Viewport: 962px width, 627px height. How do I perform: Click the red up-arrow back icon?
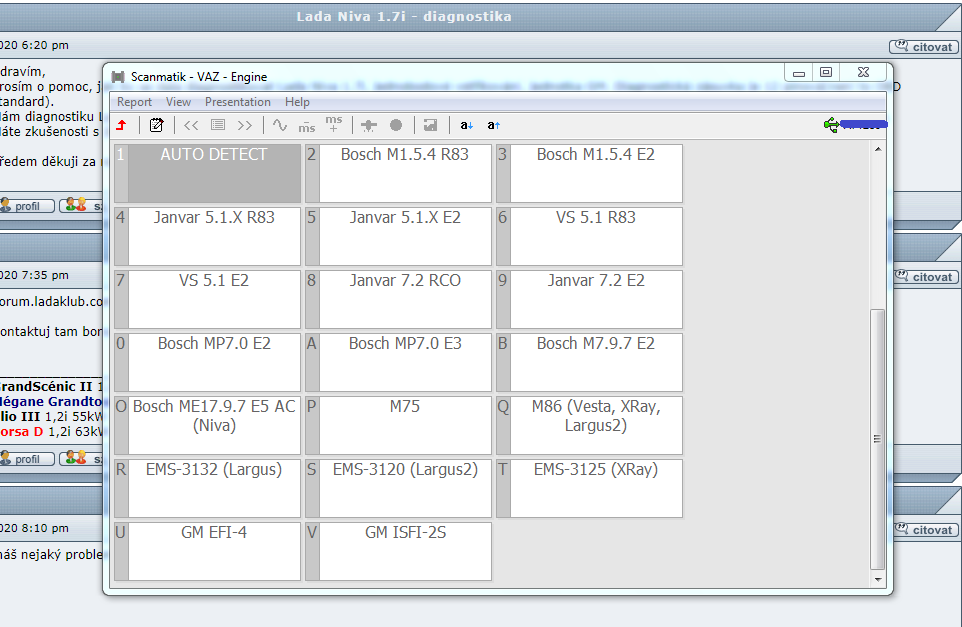(x=121, y=125)
